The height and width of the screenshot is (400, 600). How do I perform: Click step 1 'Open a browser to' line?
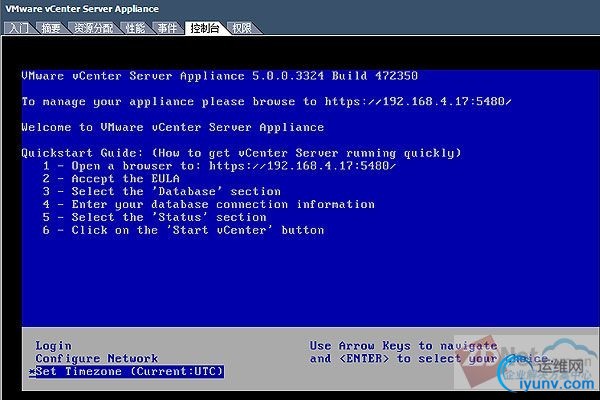tap(219, 166)
